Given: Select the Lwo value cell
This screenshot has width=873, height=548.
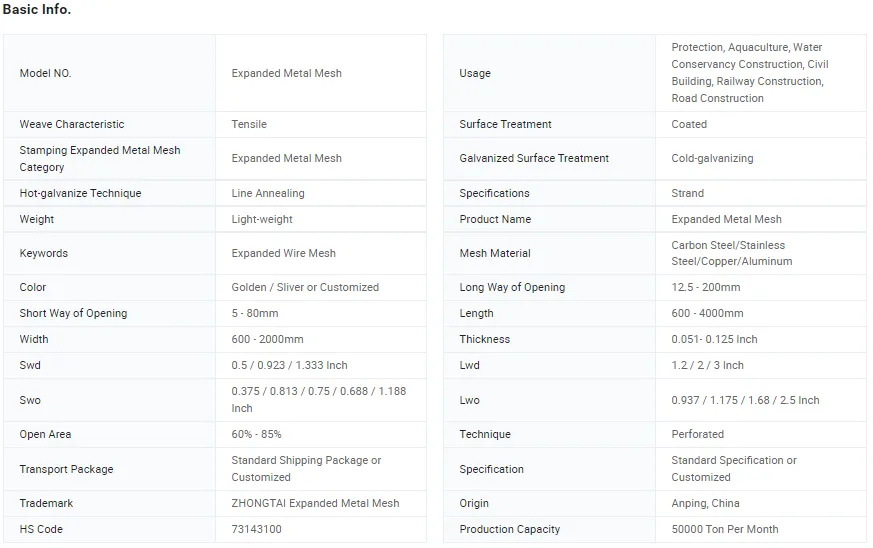Looking at the screenshot, I should click(x=745, y=400).
